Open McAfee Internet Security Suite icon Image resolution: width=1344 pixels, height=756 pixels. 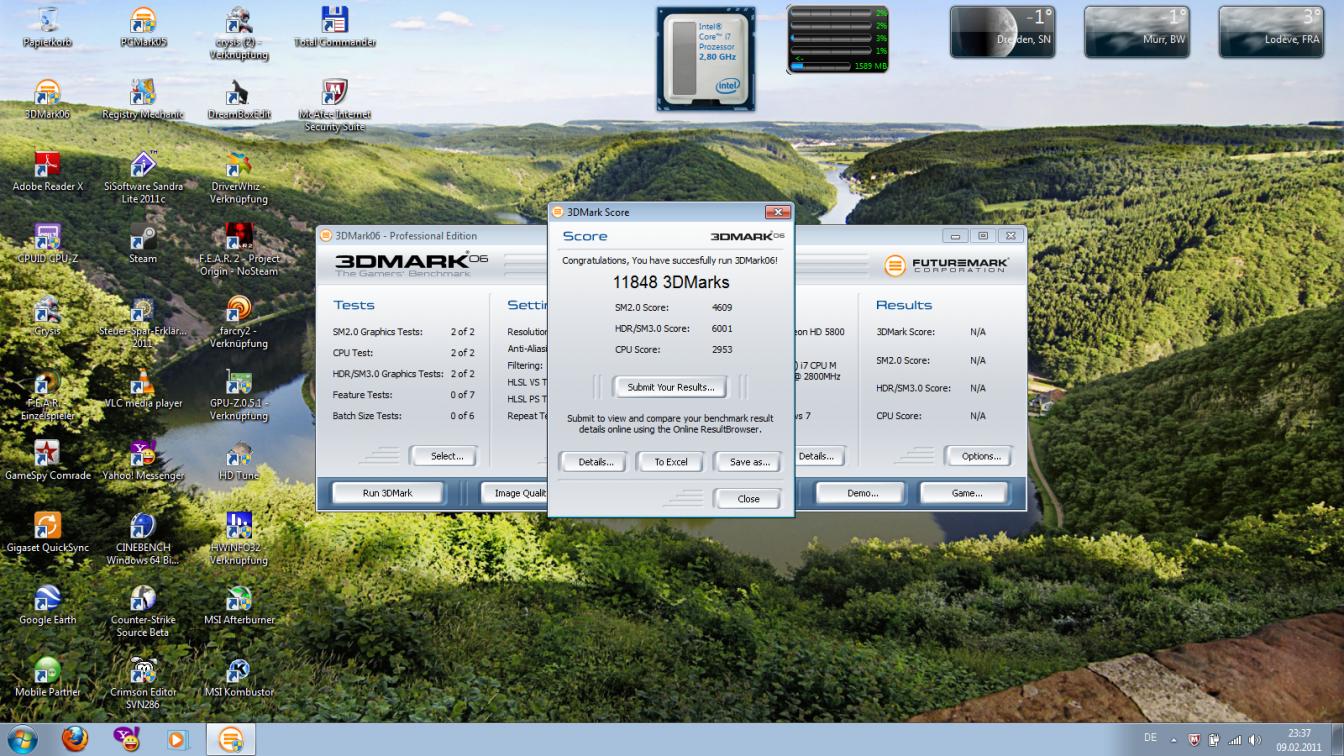coord(334,105)
